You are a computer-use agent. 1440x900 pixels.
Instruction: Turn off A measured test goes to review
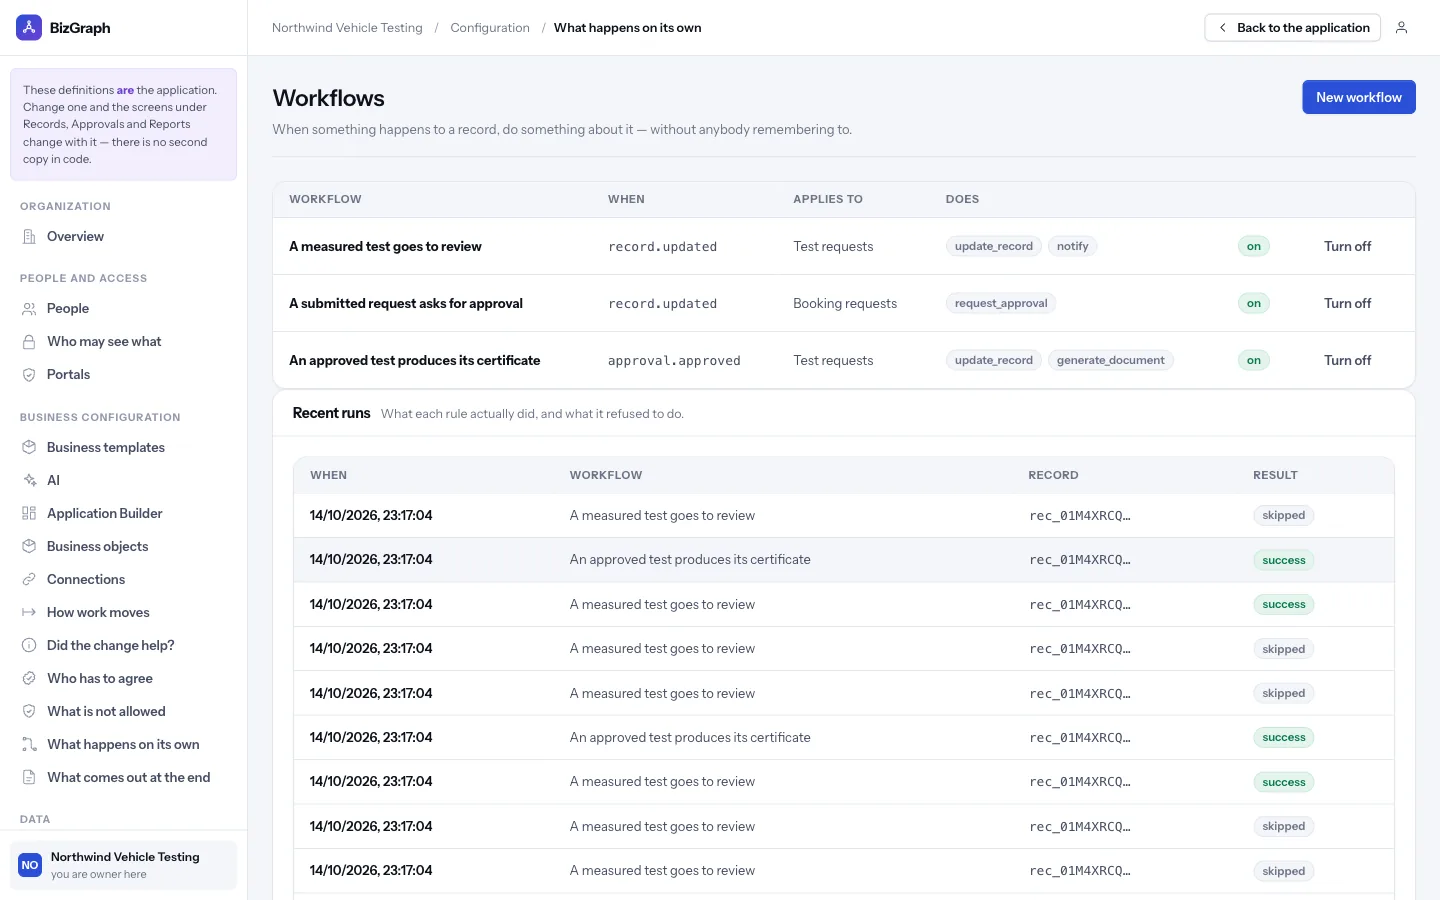[1347, 246]
